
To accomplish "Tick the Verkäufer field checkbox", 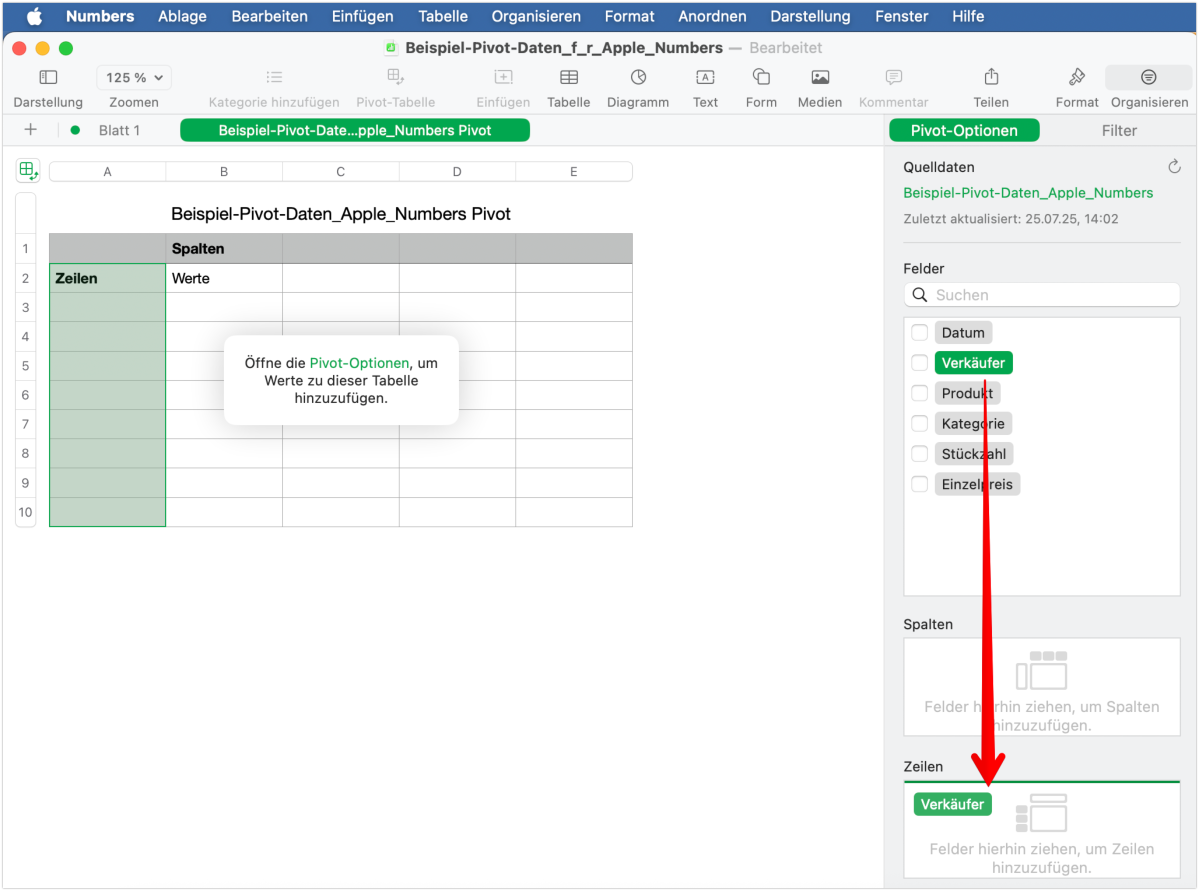I will click(919, 363).
